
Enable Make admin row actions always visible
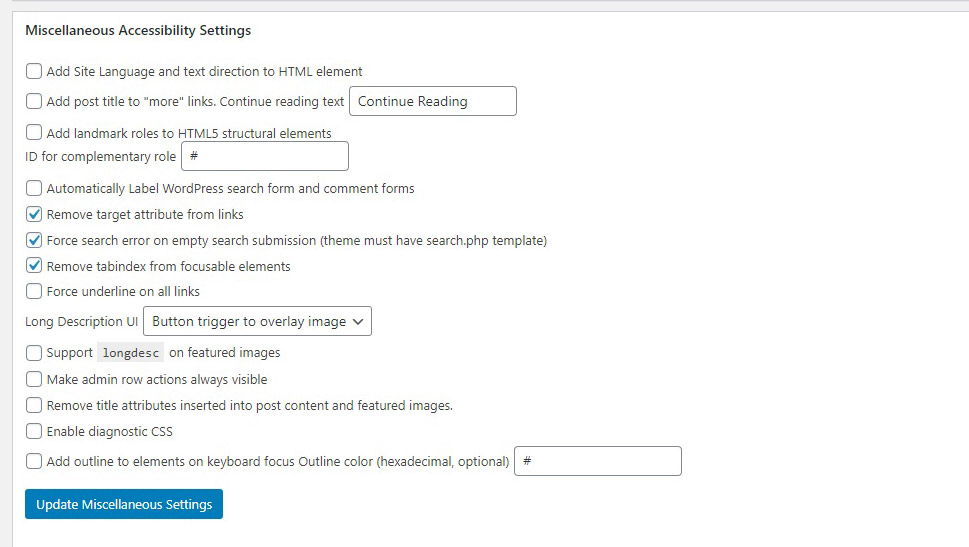(34, 379)
